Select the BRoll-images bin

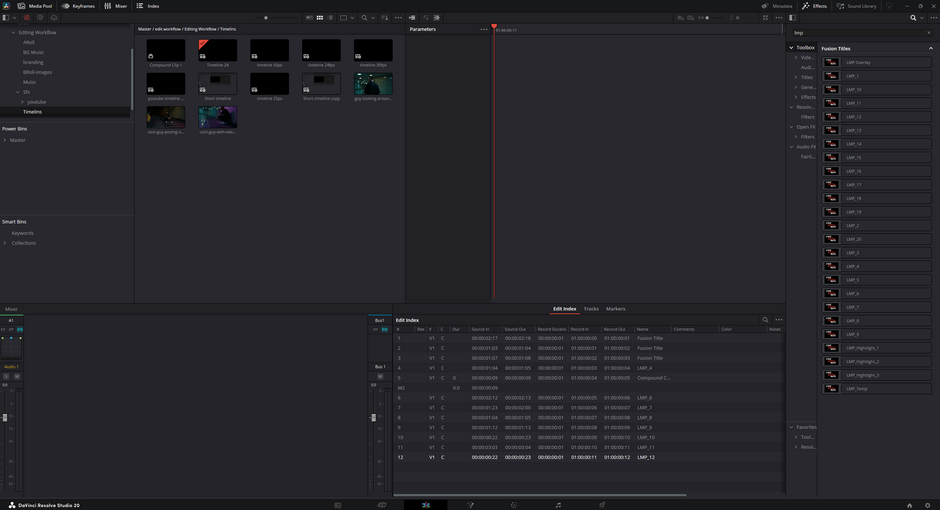37,72
